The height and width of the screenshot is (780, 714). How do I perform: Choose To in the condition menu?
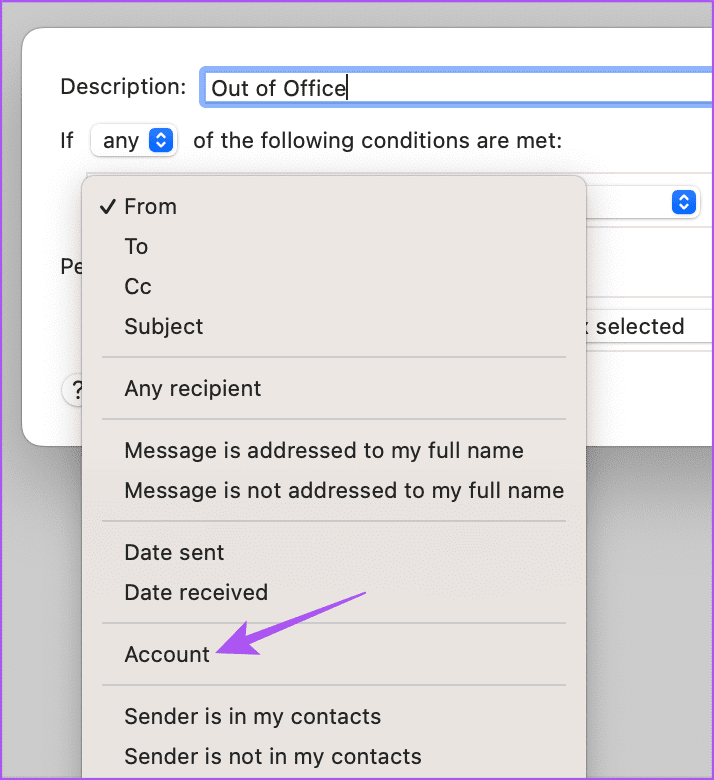pyautogui.click(x=334, y=247)
